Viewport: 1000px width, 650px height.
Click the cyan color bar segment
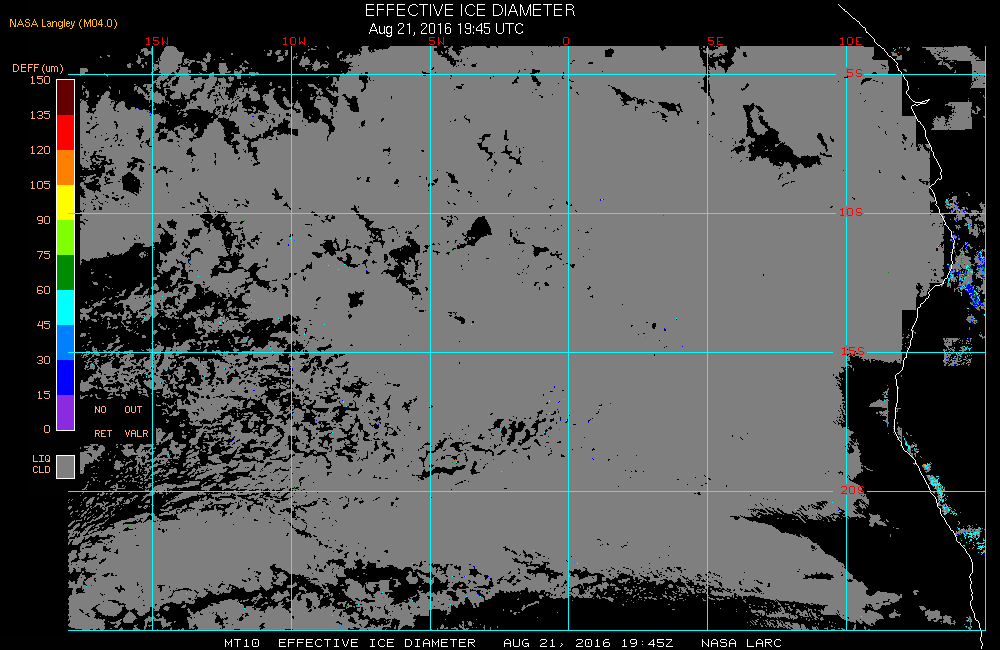(x=66, y=307)
